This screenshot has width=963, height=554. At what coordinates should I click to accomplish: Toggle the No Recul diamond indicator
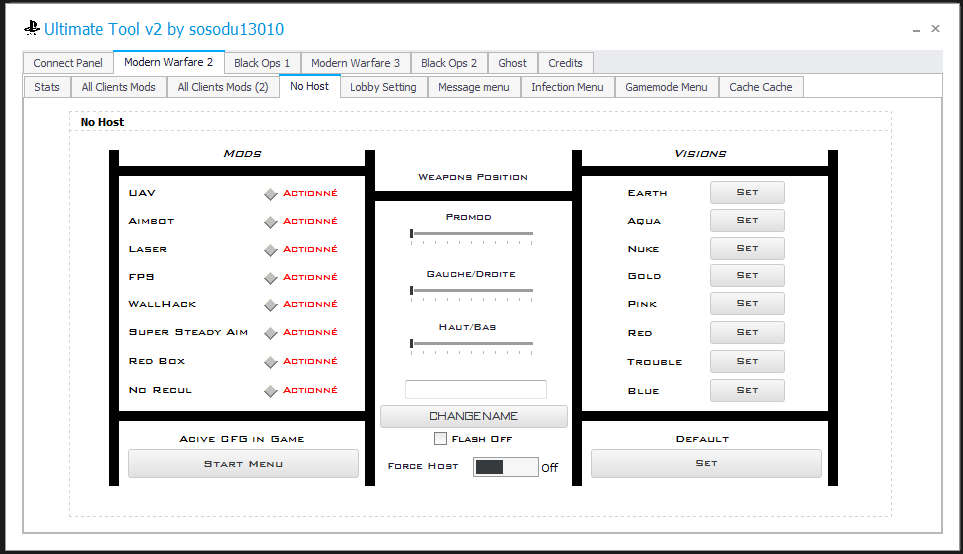[271, 391]
